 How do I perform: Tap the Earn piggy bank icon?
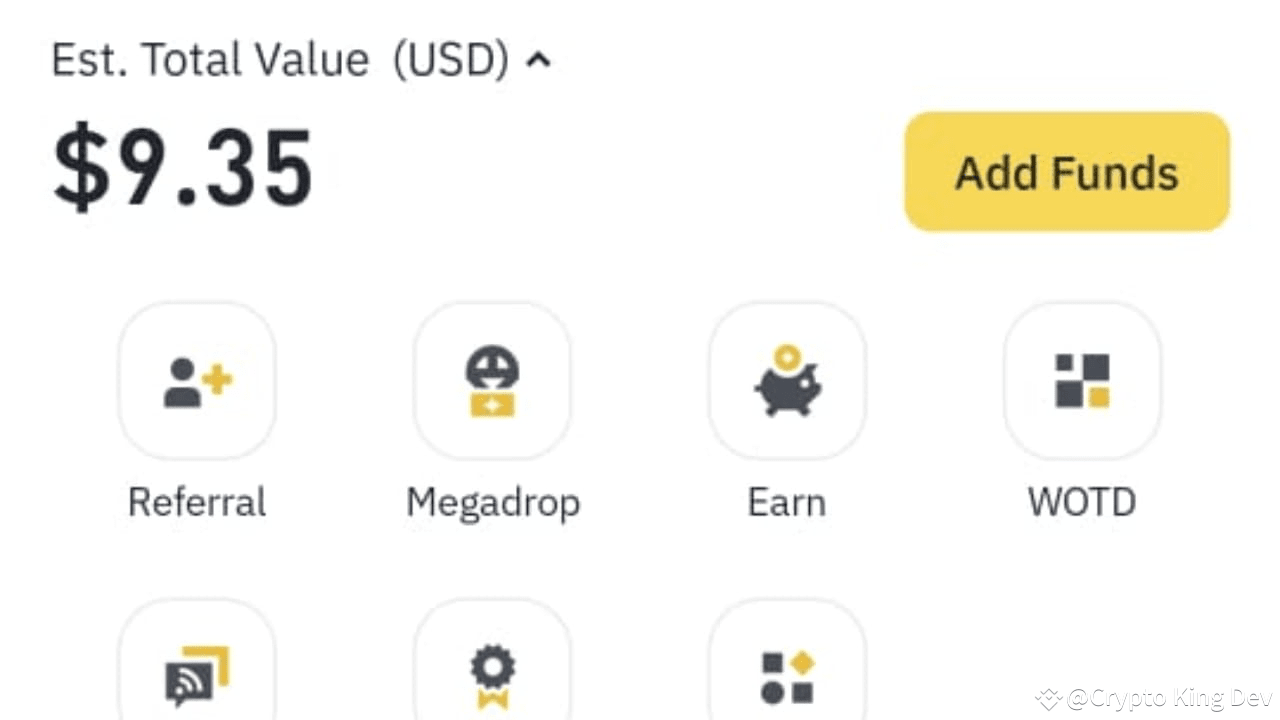pyautogui.click(x=787, y=381)
